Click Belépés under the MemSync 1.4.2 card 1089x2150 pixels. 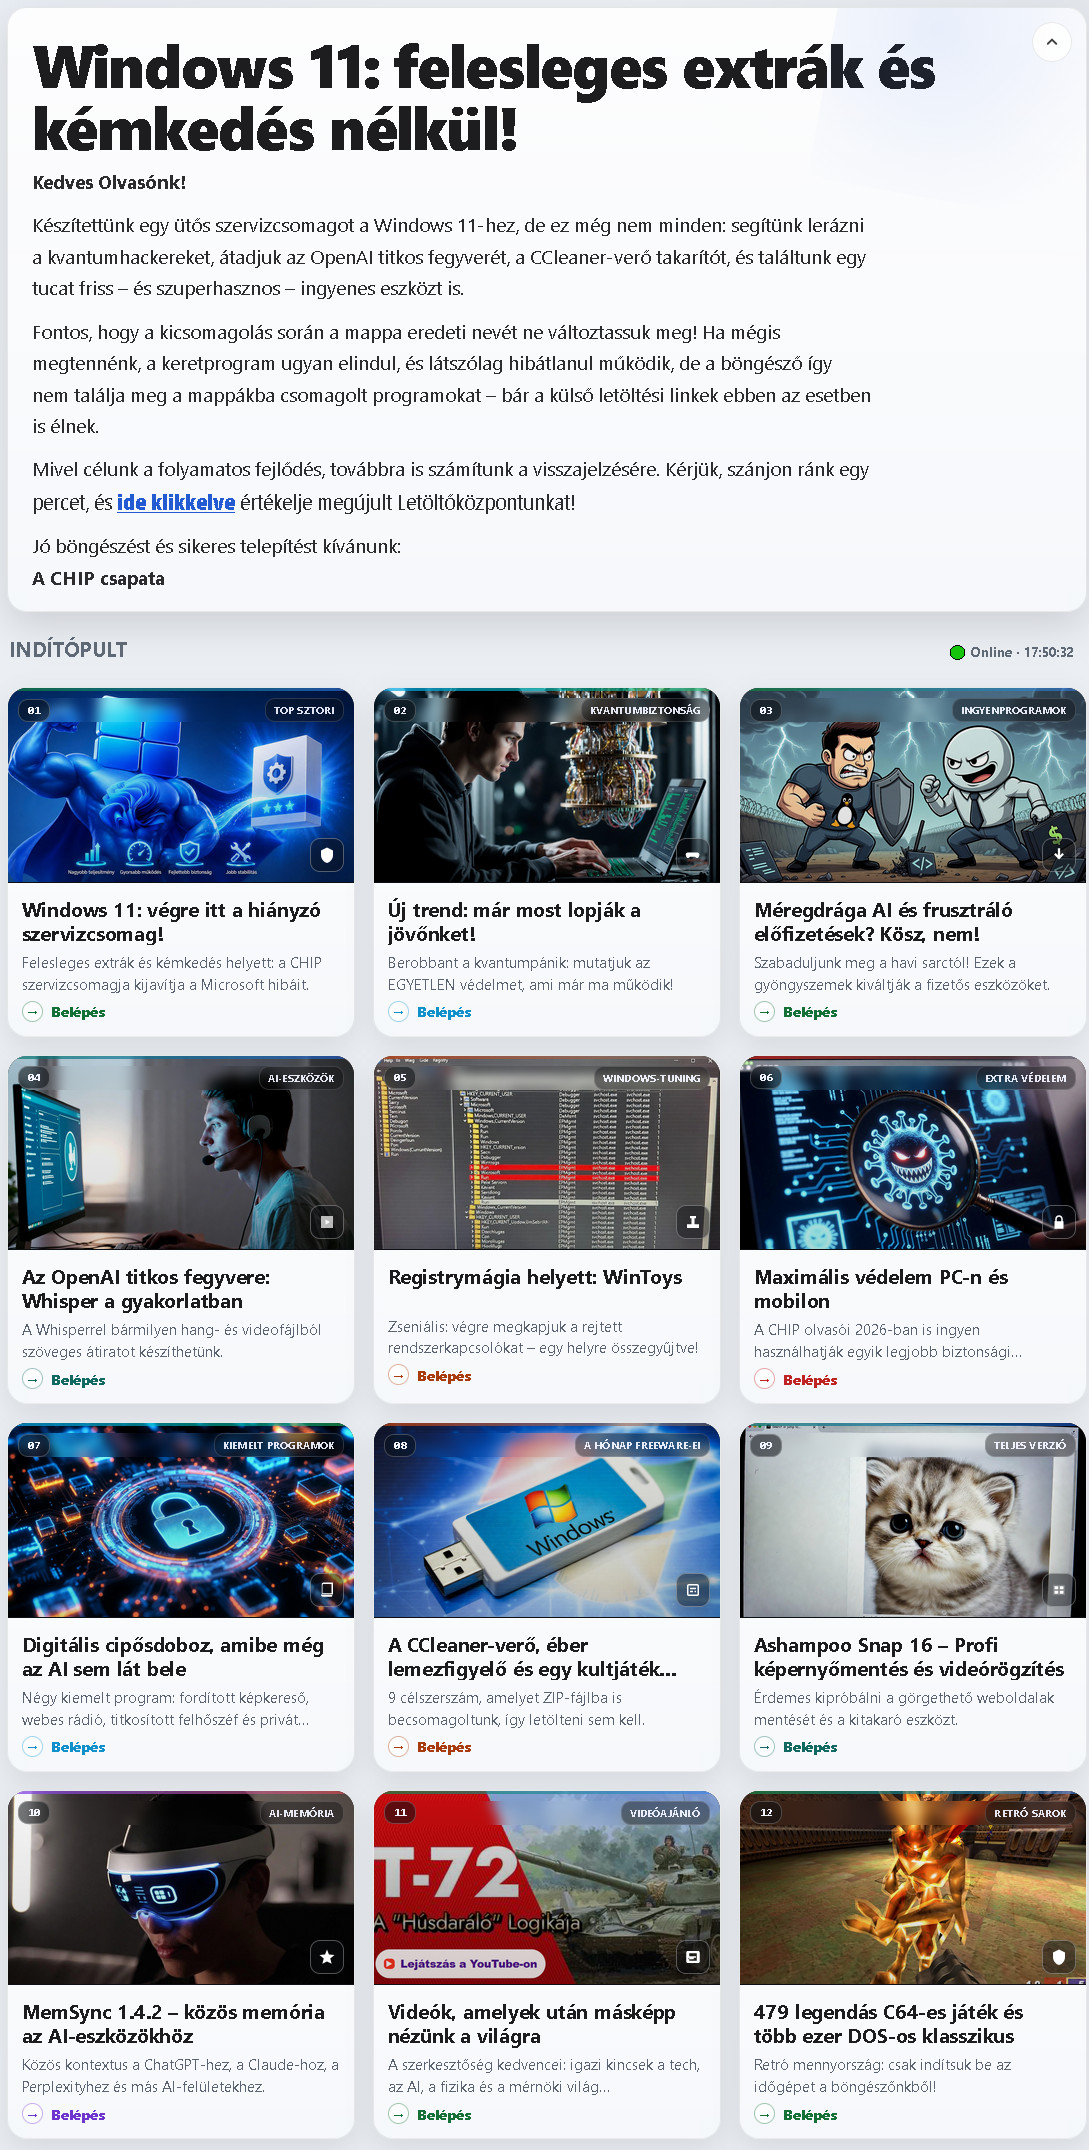78,2114
